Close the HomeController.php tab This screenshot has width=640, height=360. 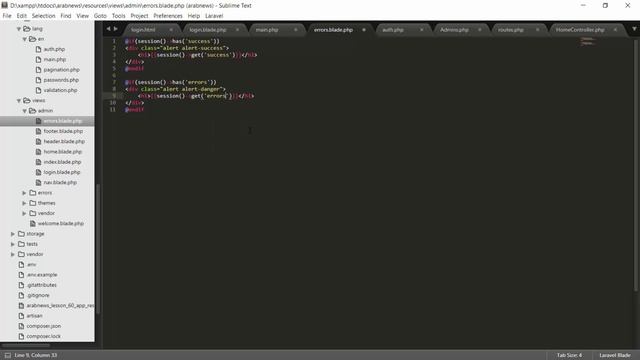[x=615, y=30]
